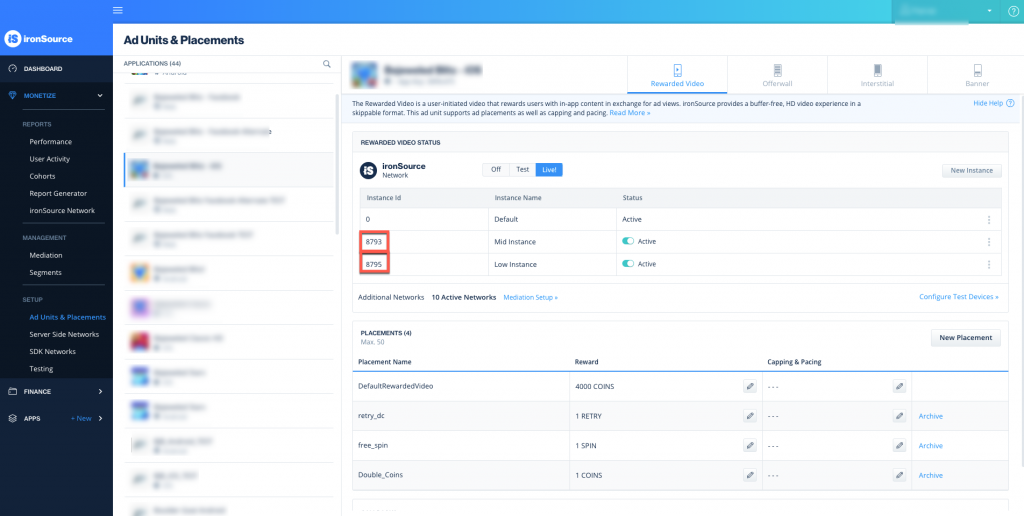Open the help question mark icon
Viewport: 1024px width, 516px height.
click(x=1013, y=10)
